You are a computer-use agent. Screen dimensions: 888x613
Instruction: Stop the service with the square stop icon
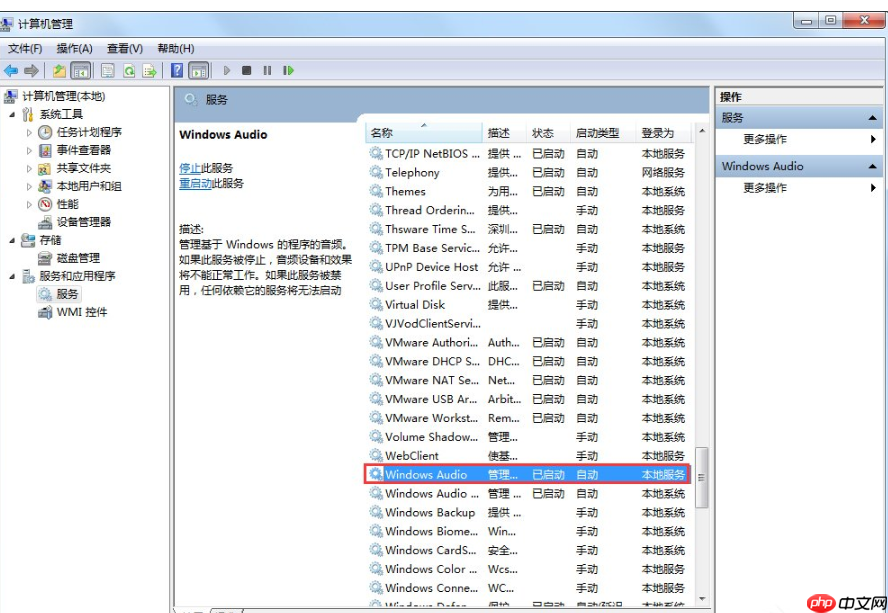click(x=245, y=70)
